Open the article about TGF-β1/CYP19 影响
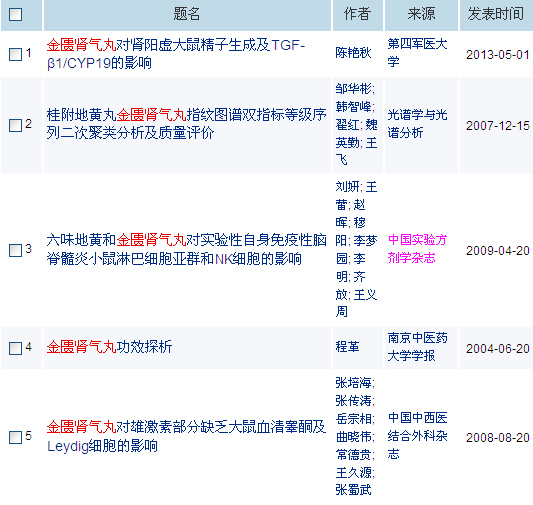The height and width of the screenshot is (505, 533). coord(176,54)
